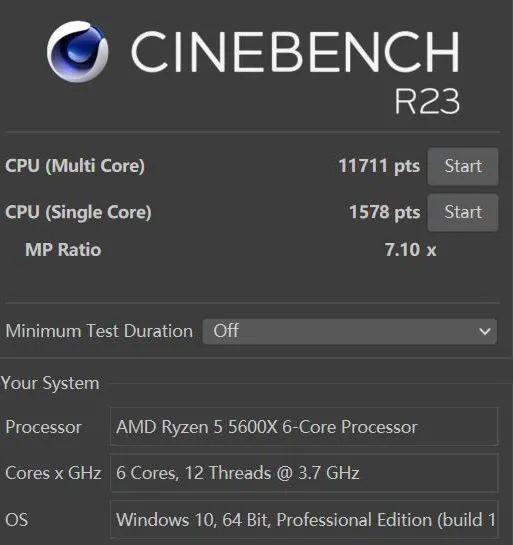
Task: Click the Your System section header
Action: click(x=50, y=383)
